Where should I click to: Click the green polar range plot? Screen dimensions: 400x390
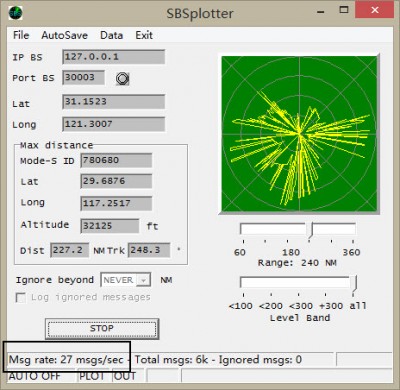pyautogui.click(x=299, y=134)
